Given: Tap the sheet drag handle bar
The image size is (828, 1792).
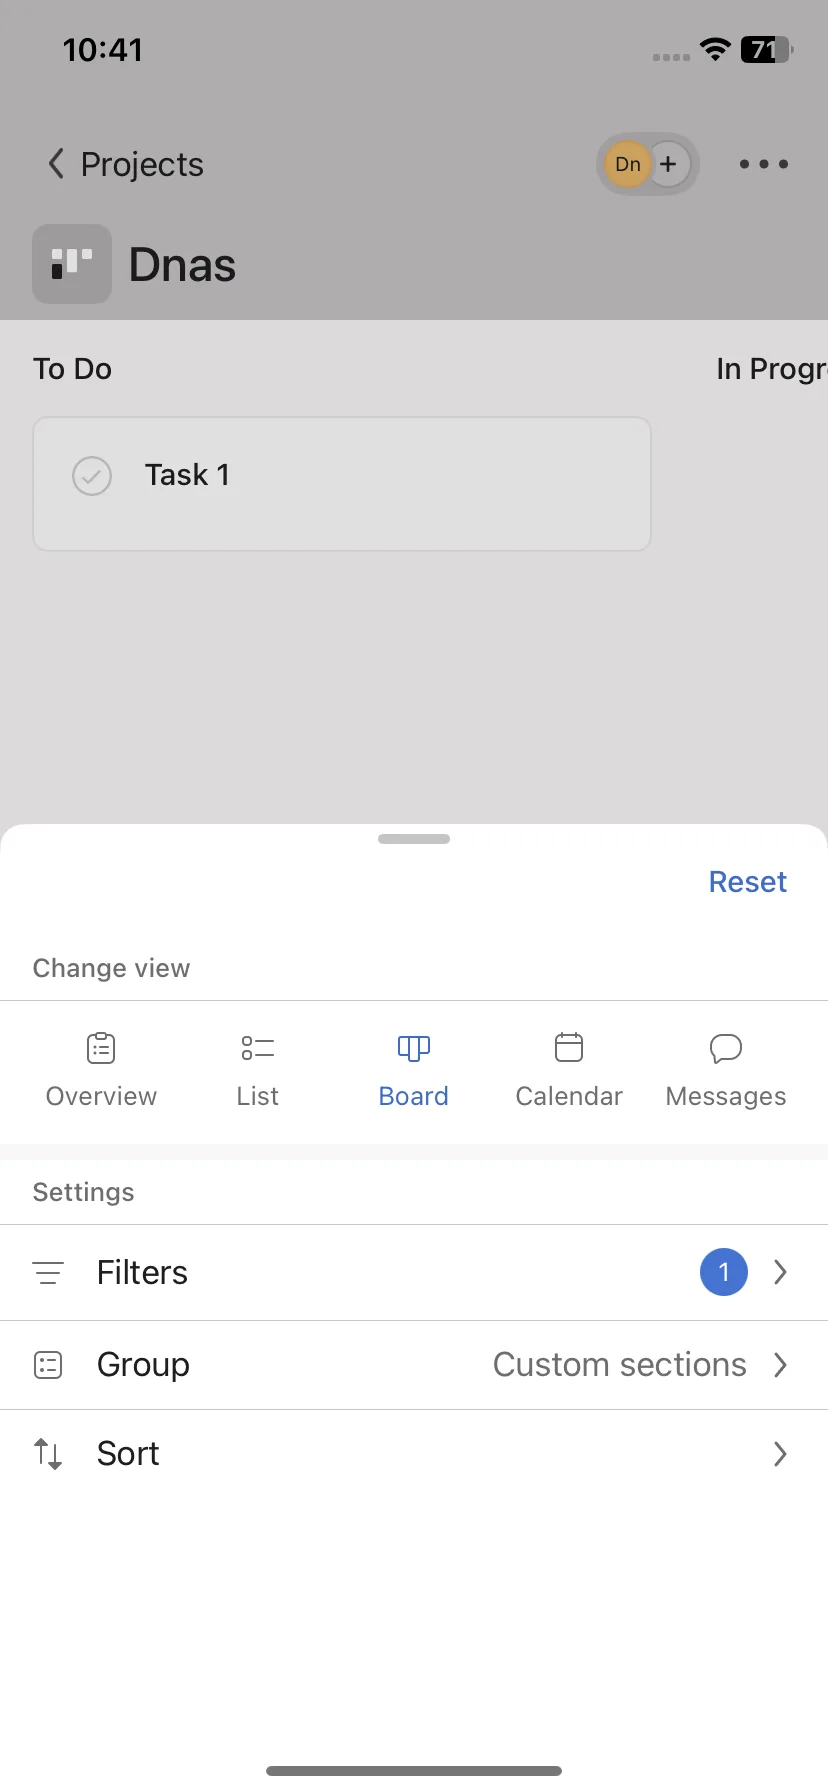Looking at the screenshot, I should (x=414, y=839).
